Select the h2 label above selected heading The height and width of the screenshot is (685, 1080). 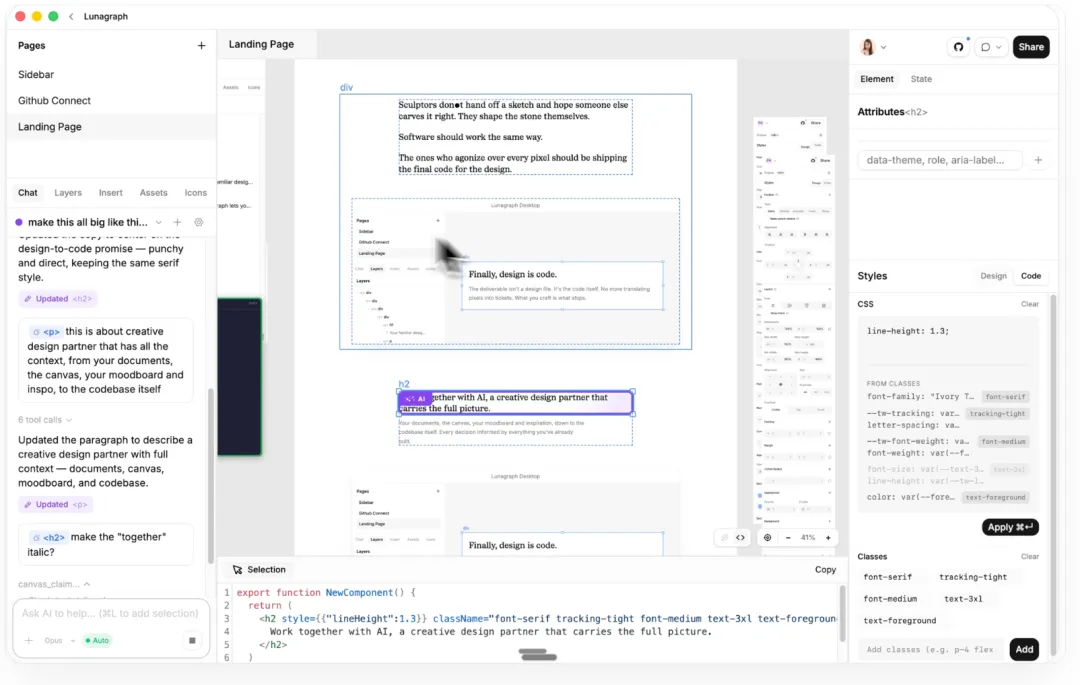tap(404, 384)
